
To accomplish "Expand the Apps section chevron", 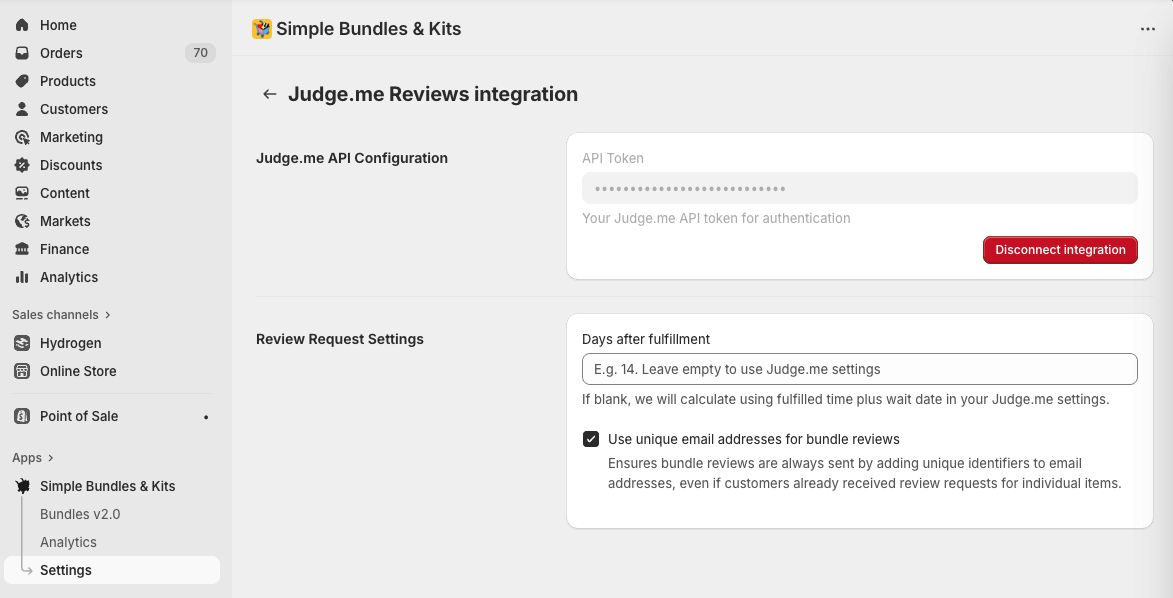I will pos(50,458).
